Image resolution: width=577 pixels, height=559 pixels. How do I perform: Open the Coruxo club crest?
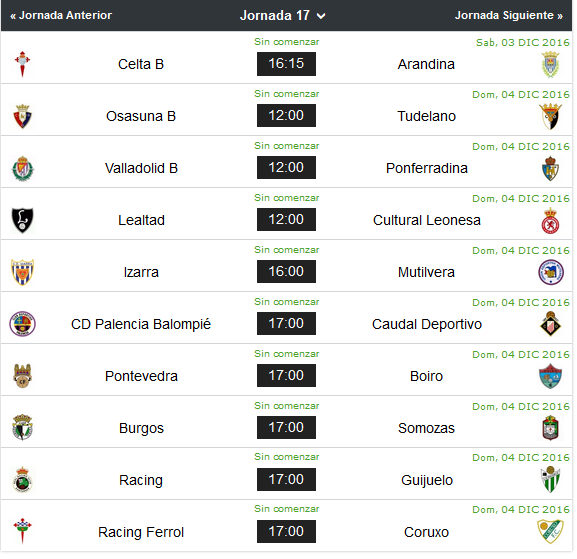[550, 532]
